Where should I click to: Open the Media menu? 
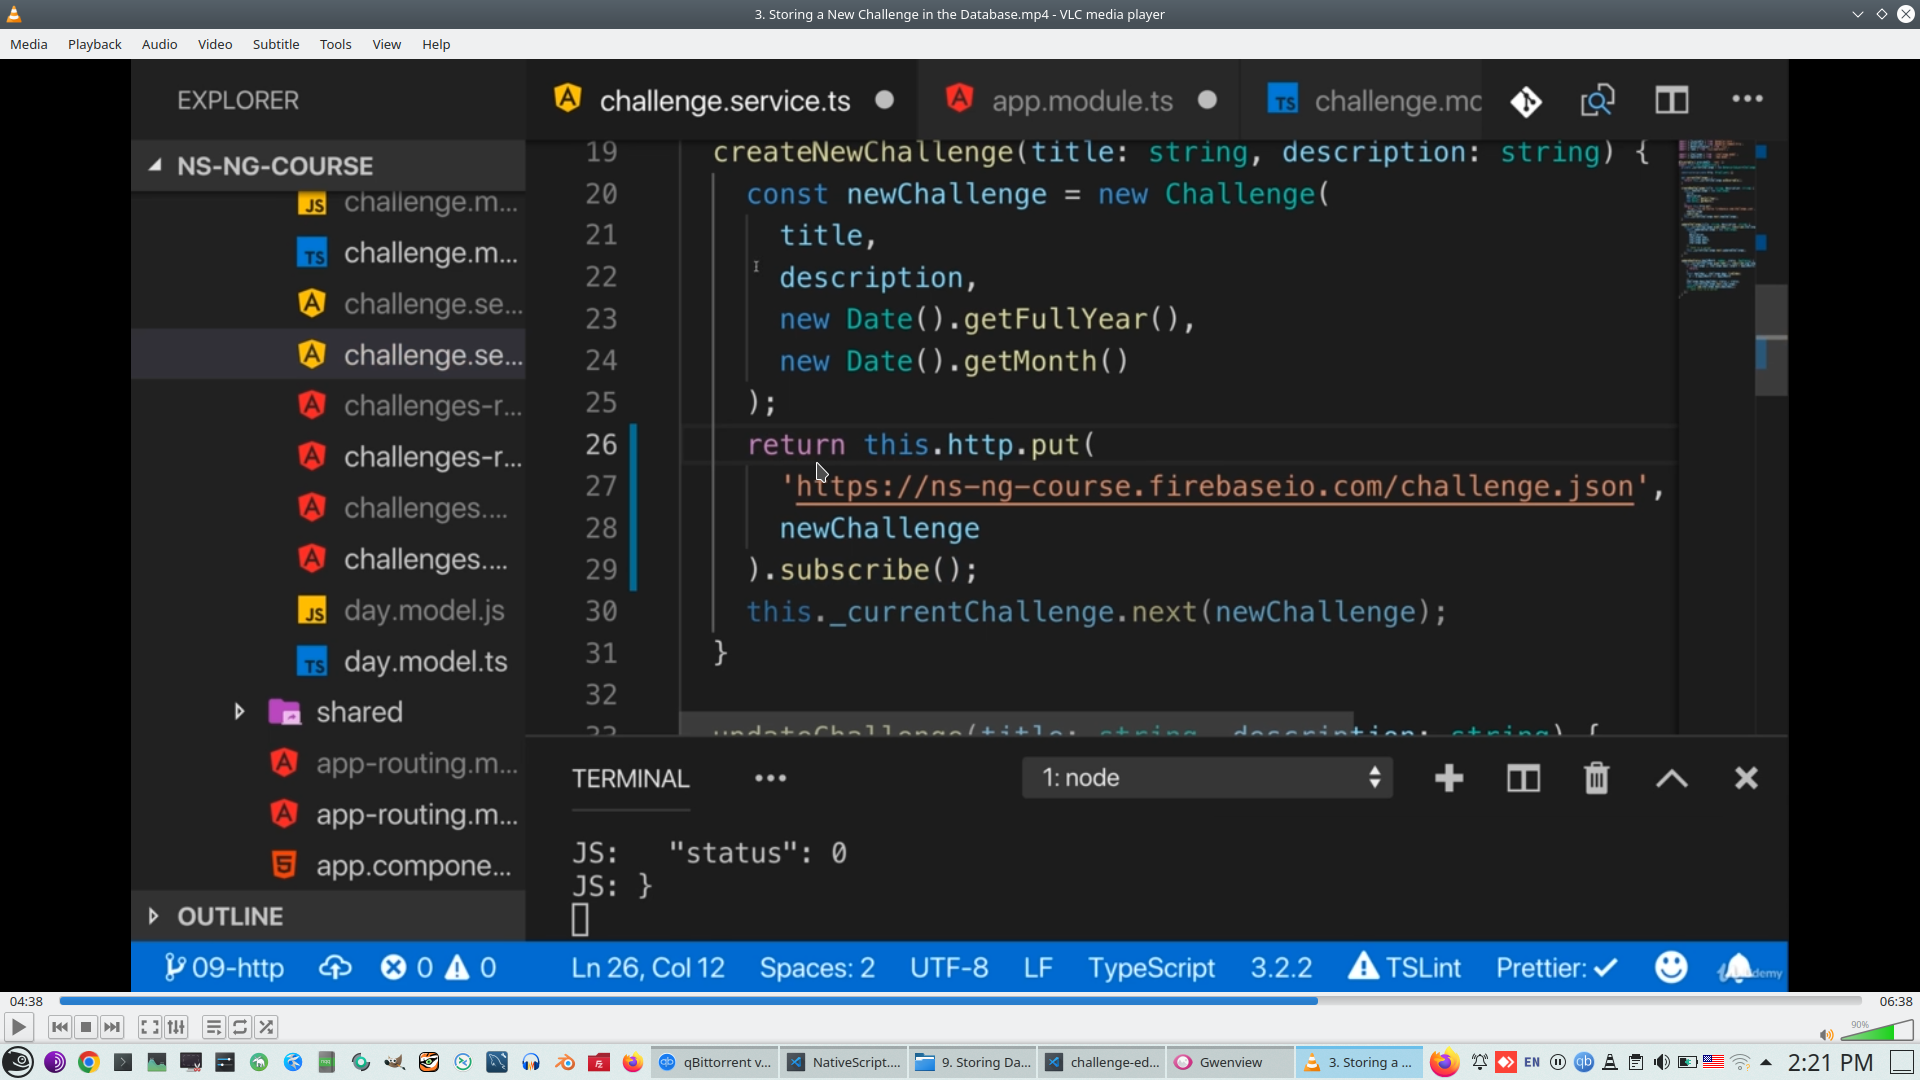tap(28, 44)
